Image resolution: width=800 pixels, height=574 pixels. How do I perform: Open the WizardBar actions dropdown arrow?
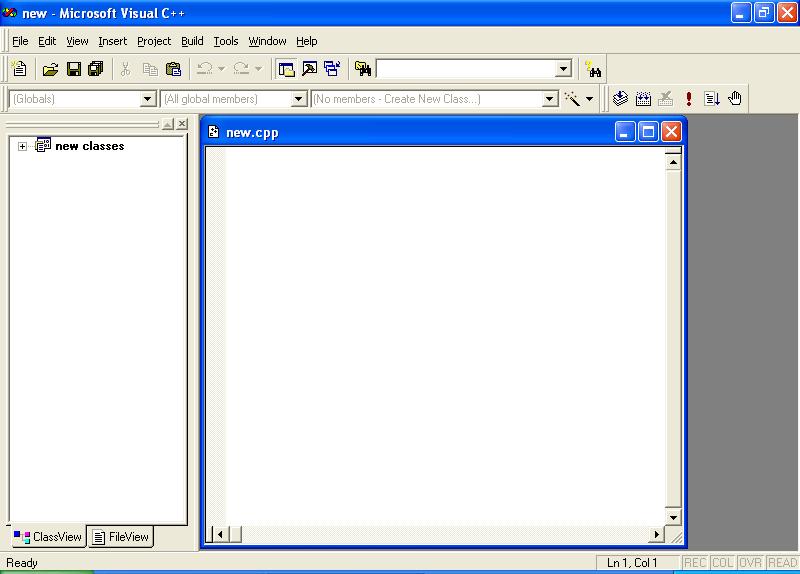(x=589, y=99)
